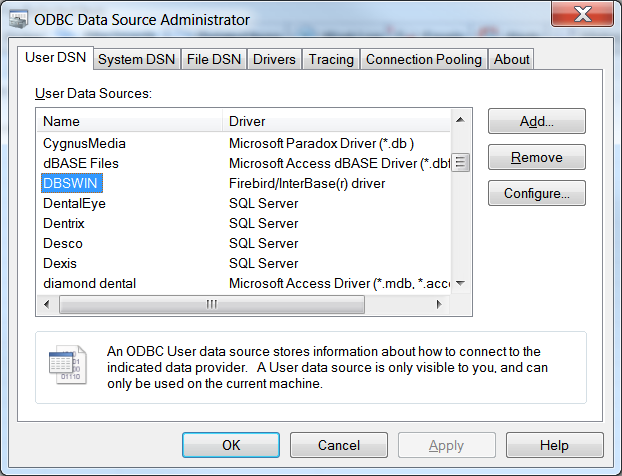Click the vertical scrollbar up arrow
This screenshot has width=622, height=476.
pos(460,120)
